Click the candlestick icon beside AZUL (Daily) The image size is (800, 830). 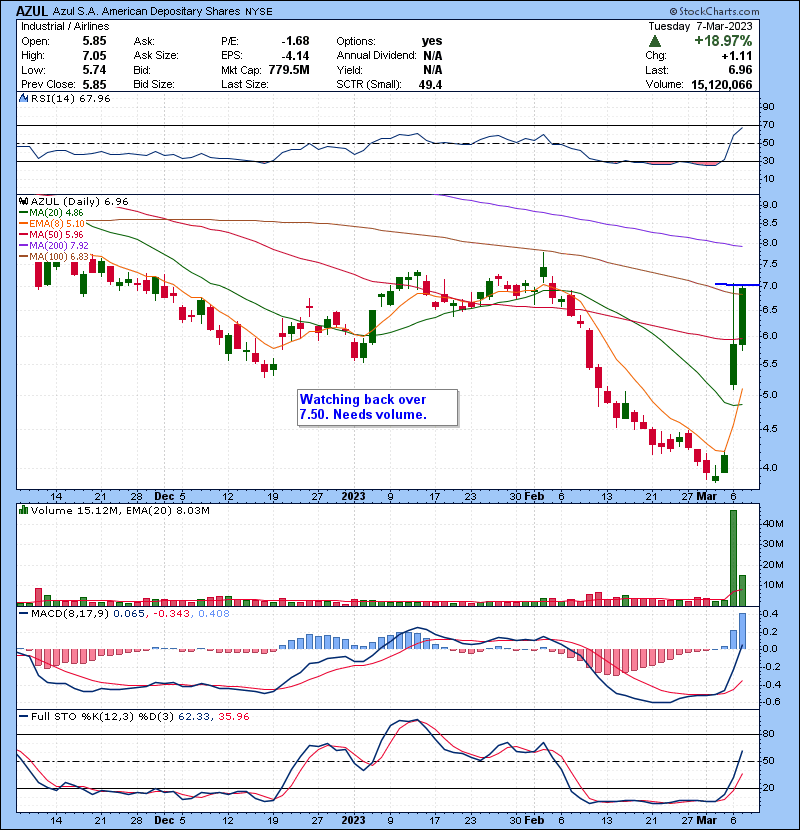coord(23,201)
